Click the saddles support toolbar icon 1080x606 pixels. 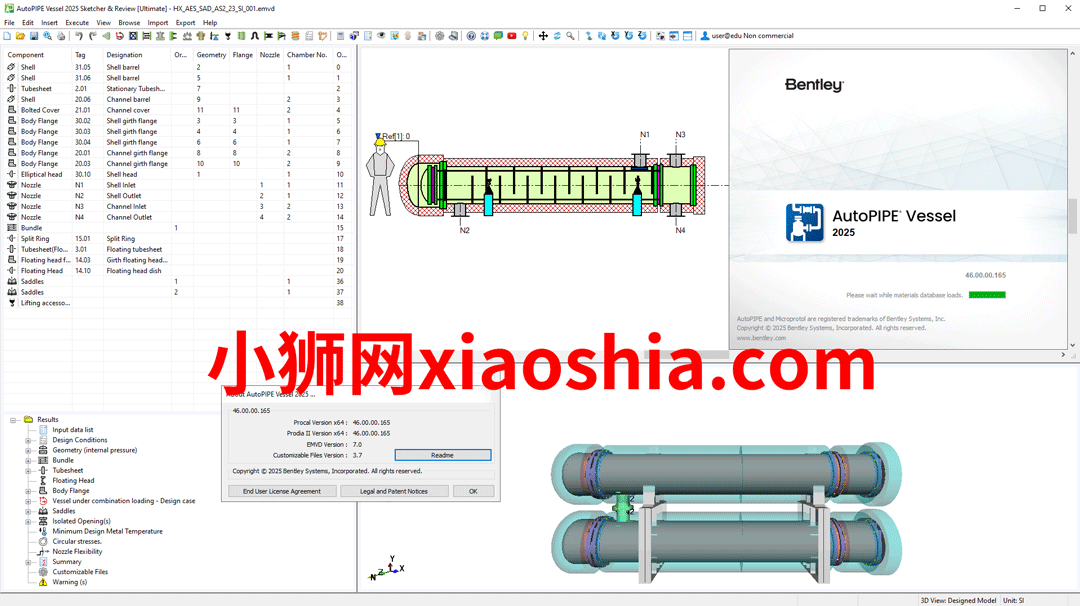(187, 36)
